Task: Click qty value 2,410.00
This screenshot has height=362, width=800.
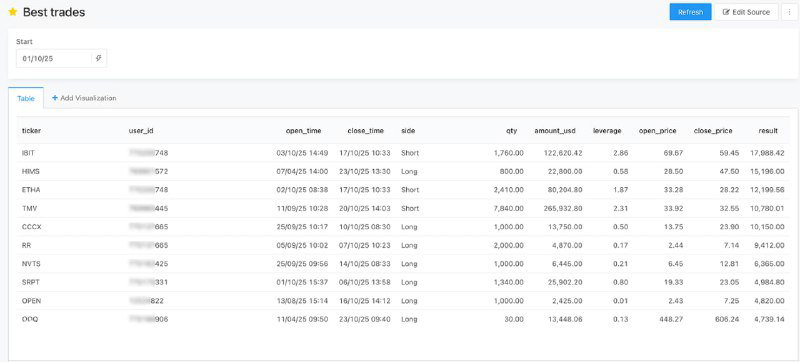Action: [x=509, y=190]
